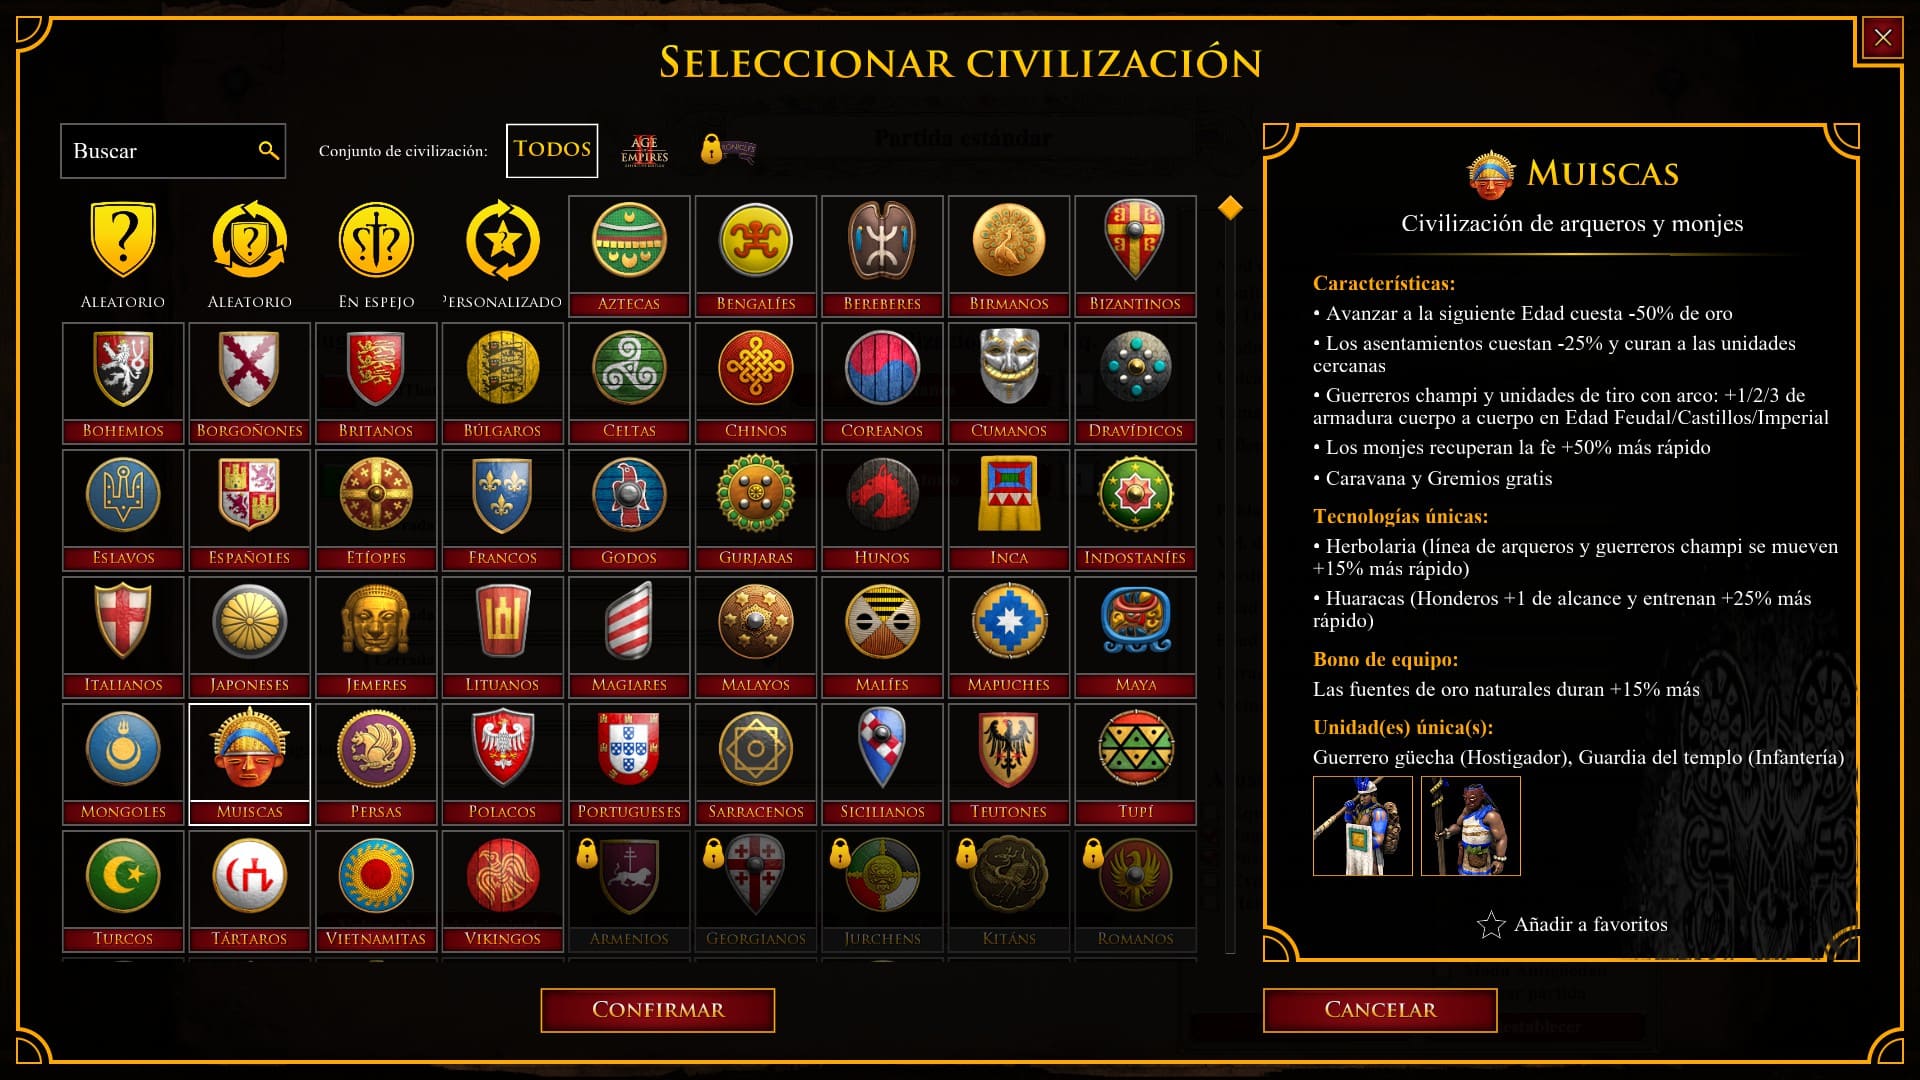This screenshot has width=1920, height=1080.
Task: Pick the Japoneses civilization icon
Action: [249, 637]
